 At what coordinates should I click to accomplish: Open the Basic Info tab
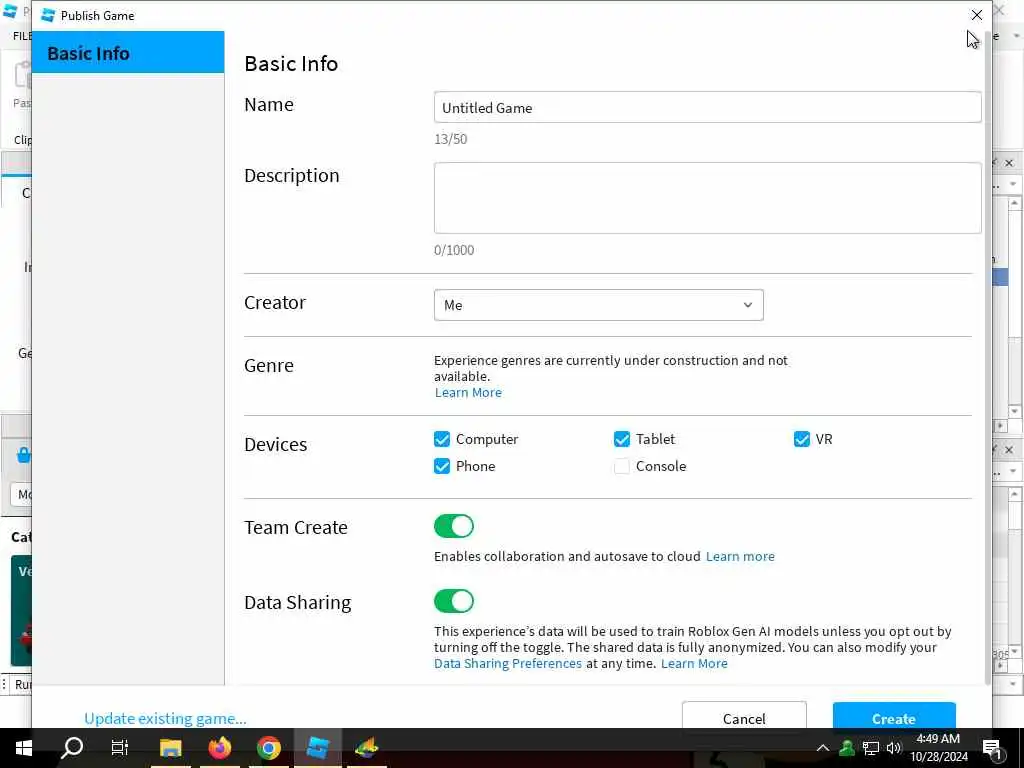[x=128, y=52]
